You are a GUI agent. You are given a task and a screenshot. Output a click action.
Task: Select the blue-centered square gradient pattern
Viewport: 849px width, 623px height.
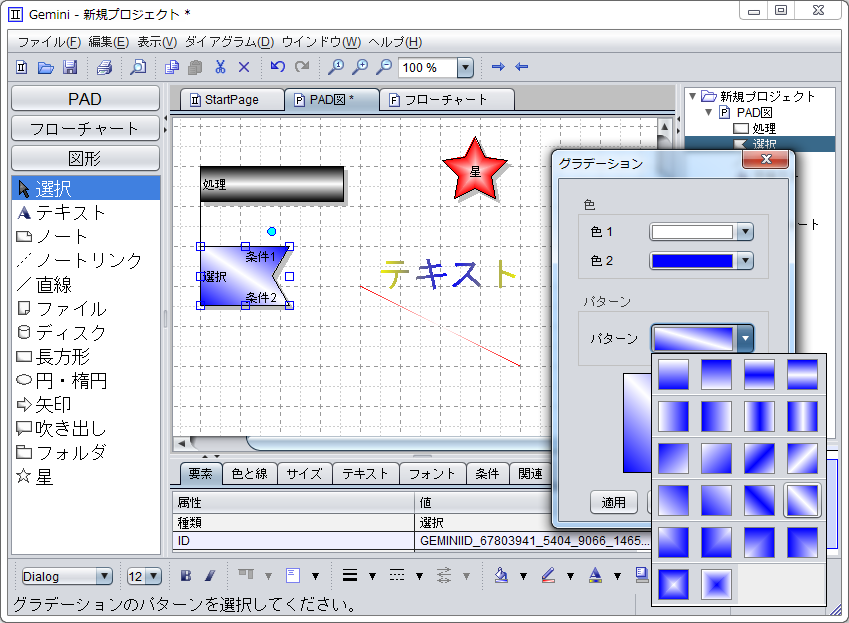(716, 584)
